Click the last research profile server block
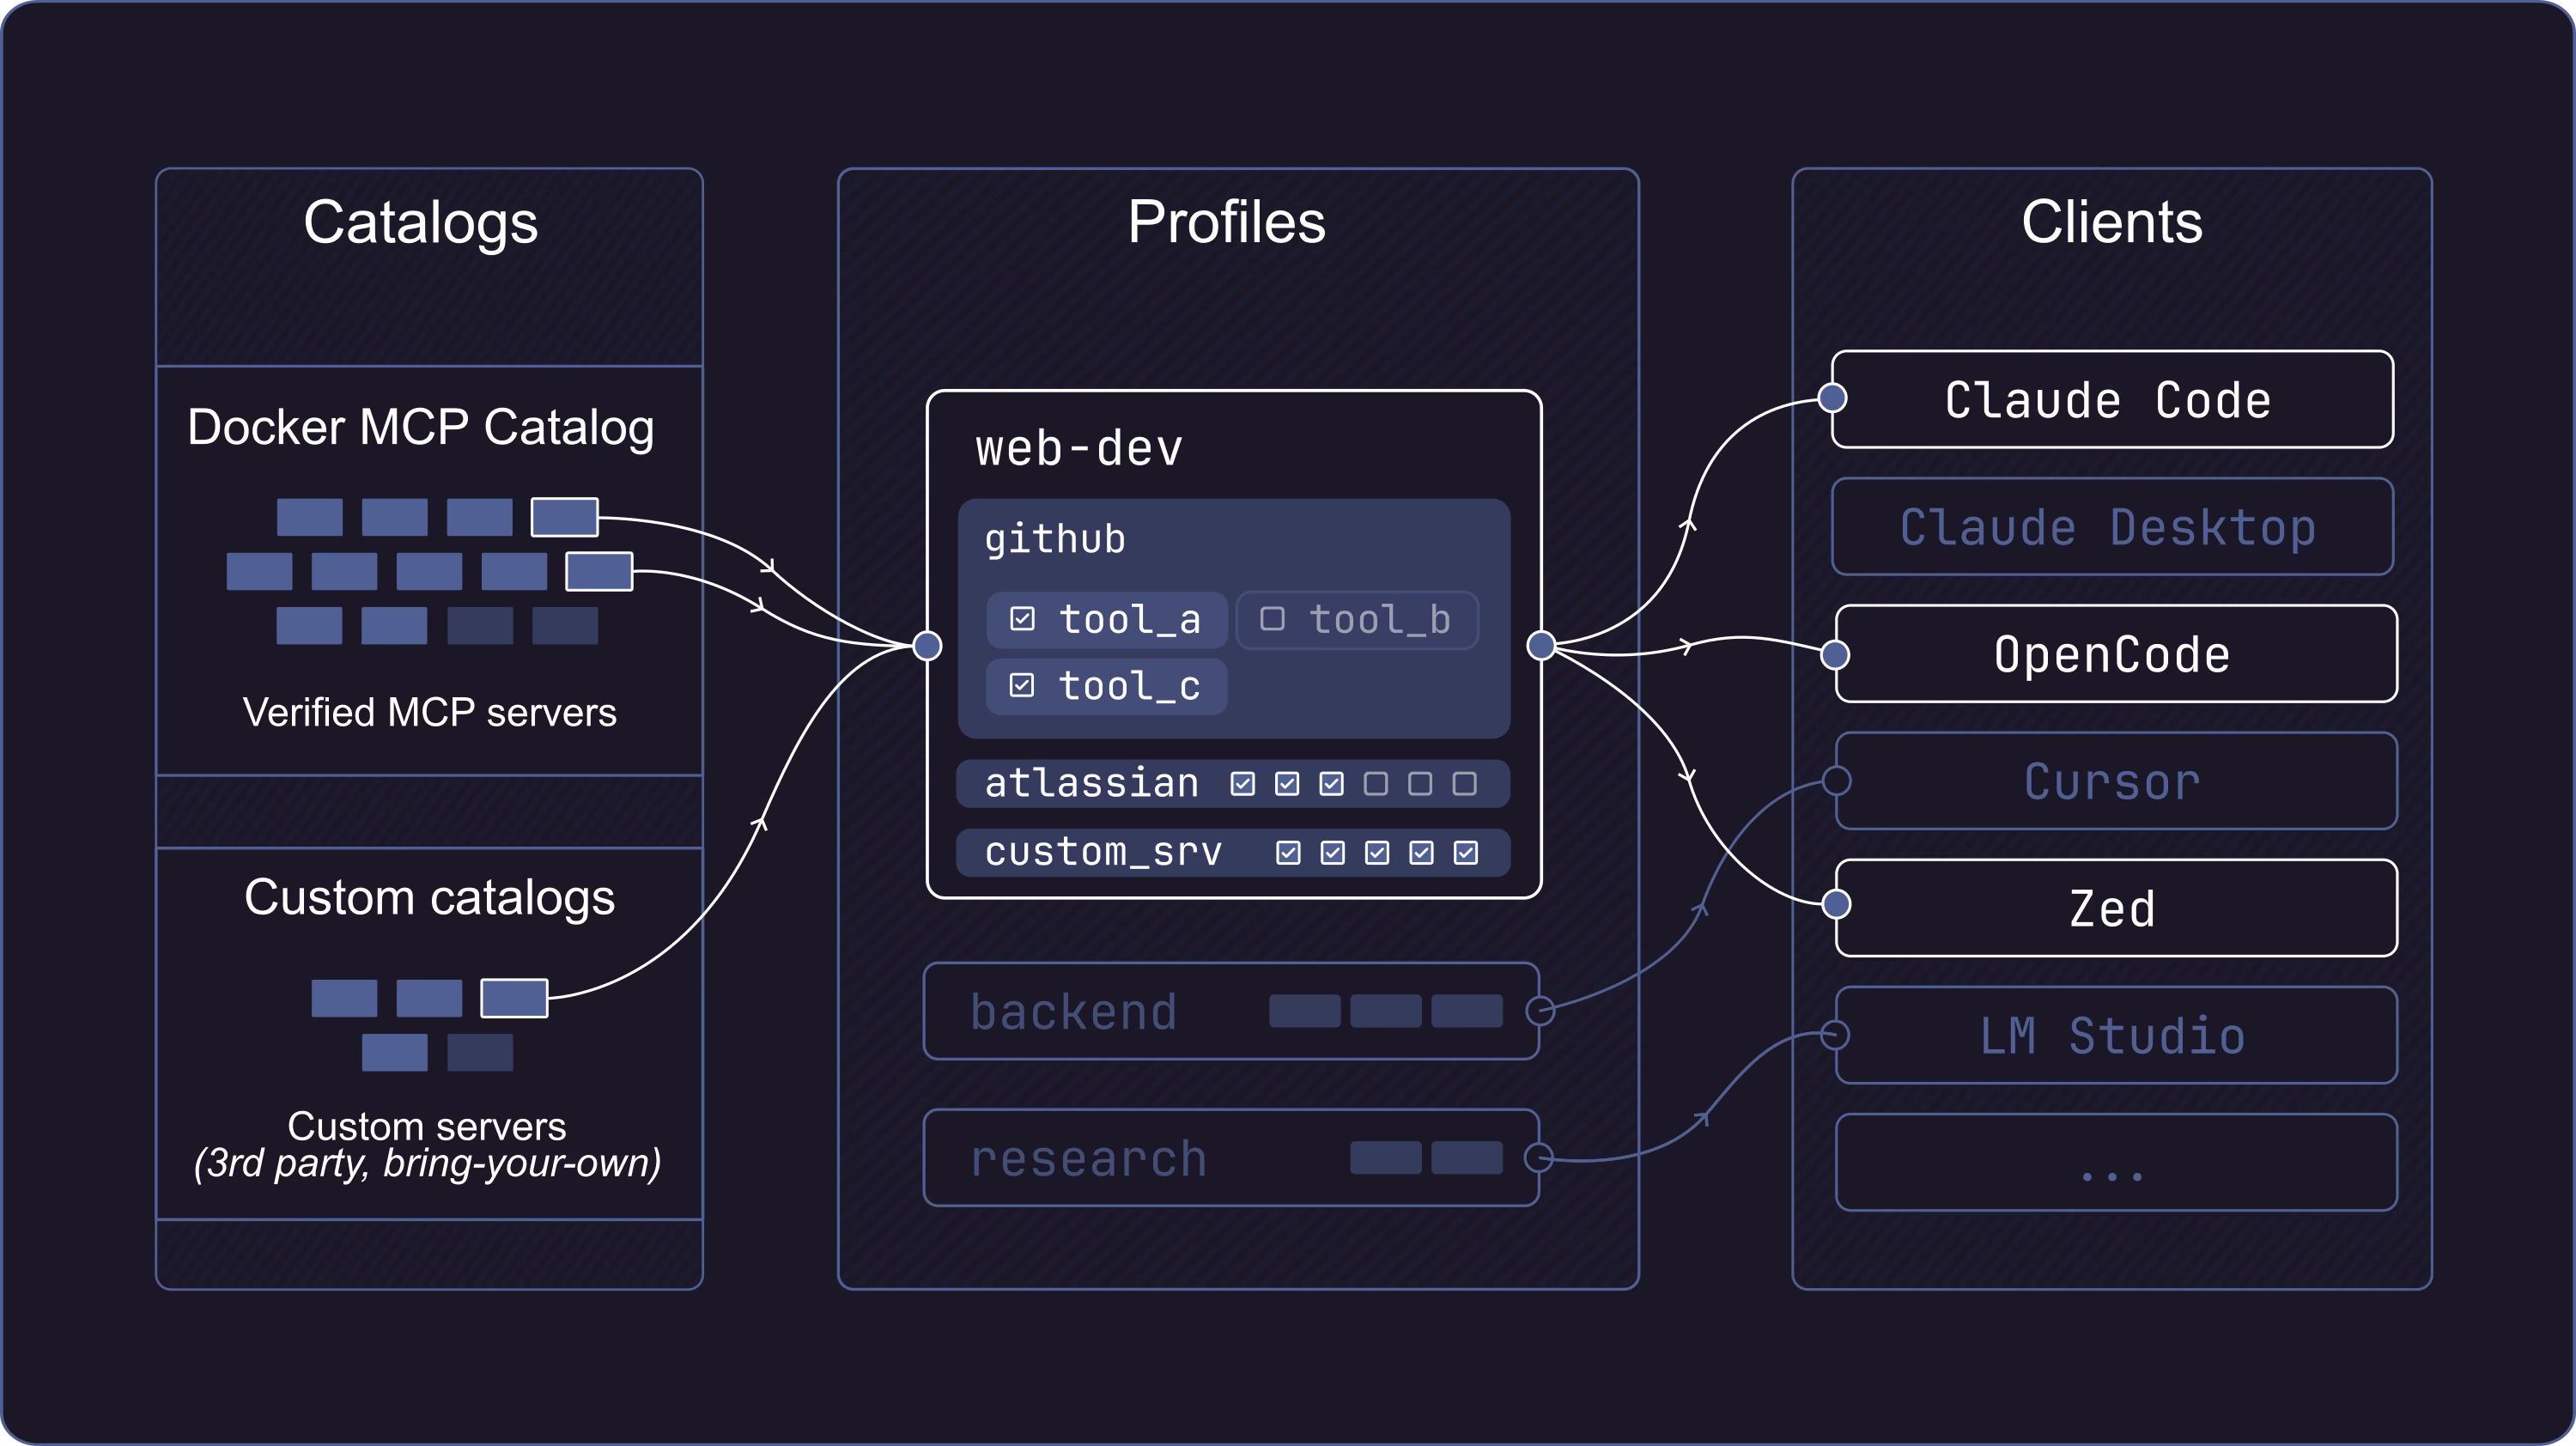Image resolution: width=2576 pixels, height=1446 pixels. (x=1467, y=1157)
